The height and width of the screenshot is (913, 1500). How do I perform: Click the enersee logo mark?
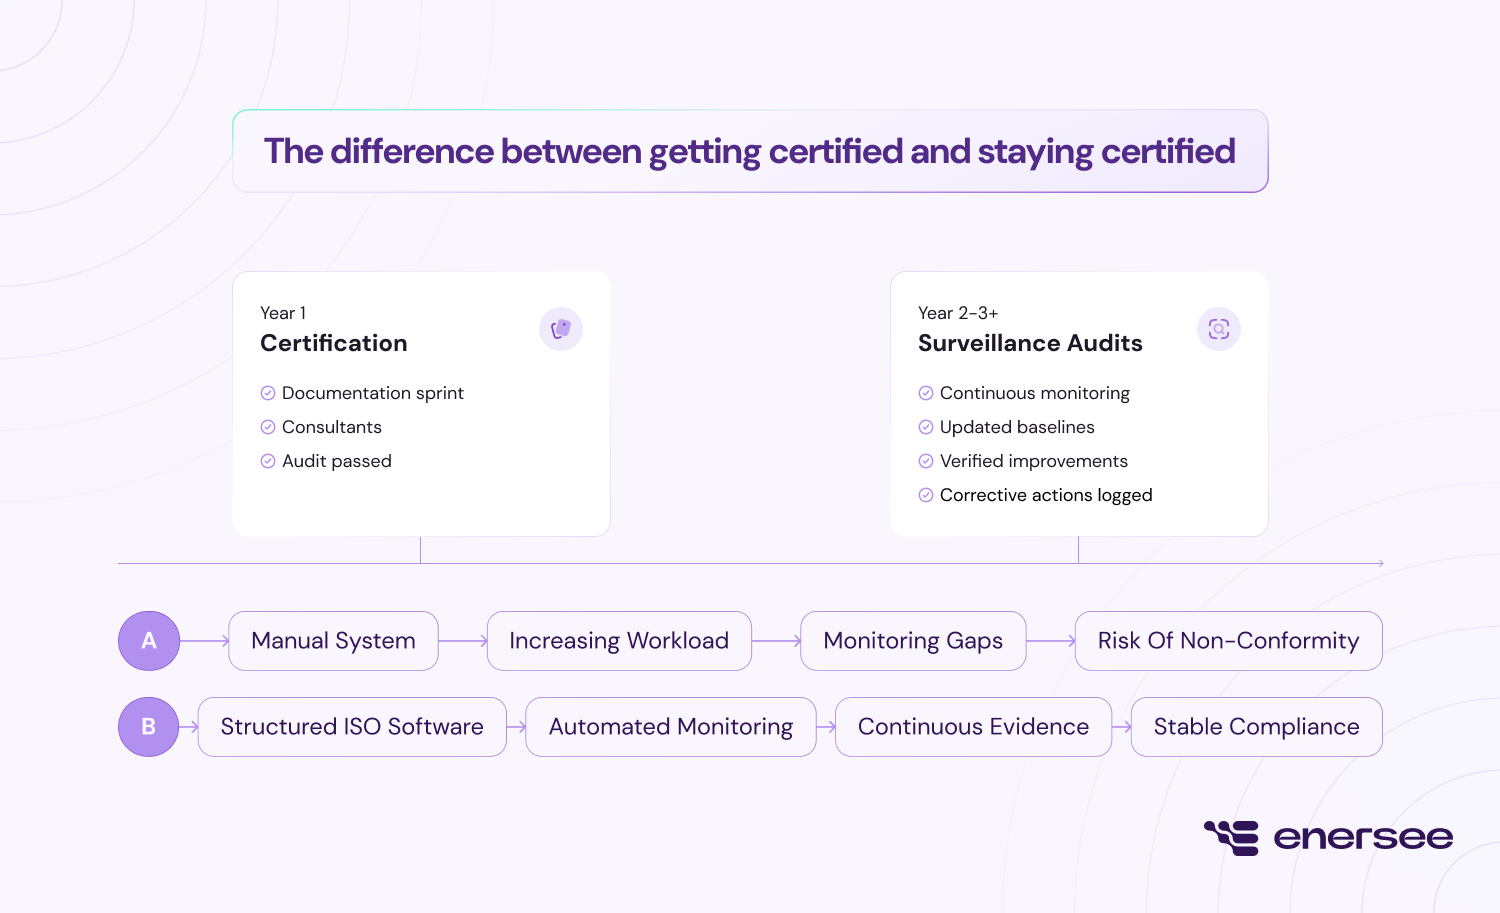1233,837
